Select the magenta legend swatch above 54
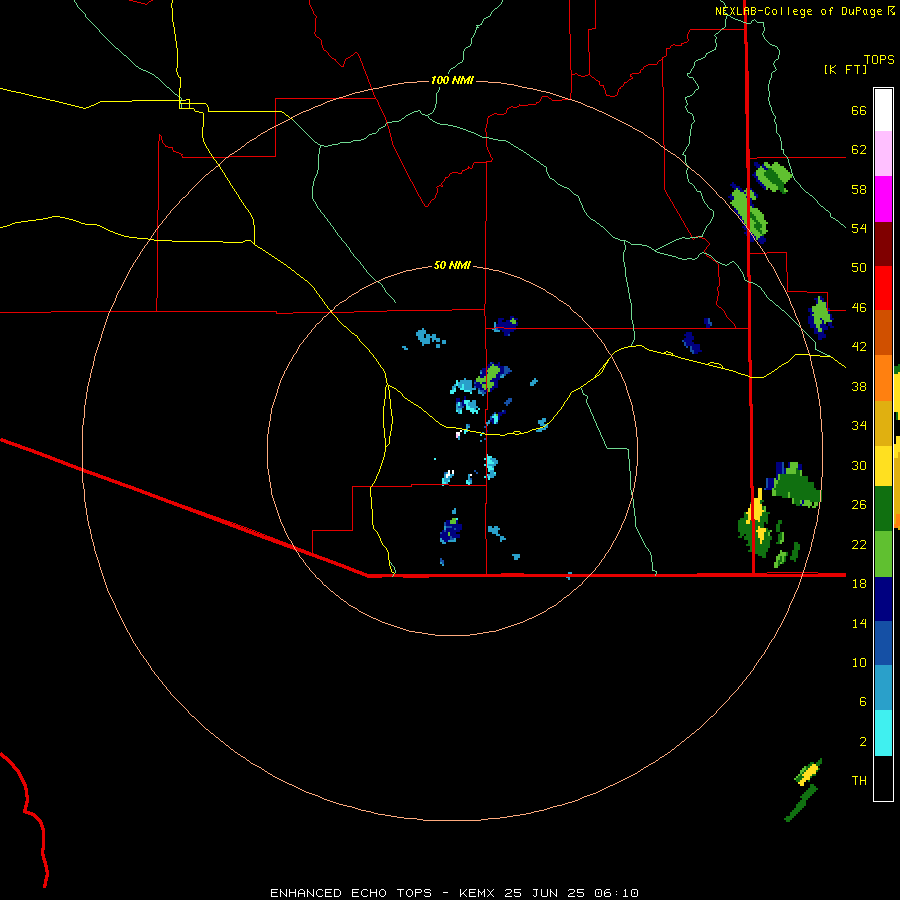 click(883, 199)
